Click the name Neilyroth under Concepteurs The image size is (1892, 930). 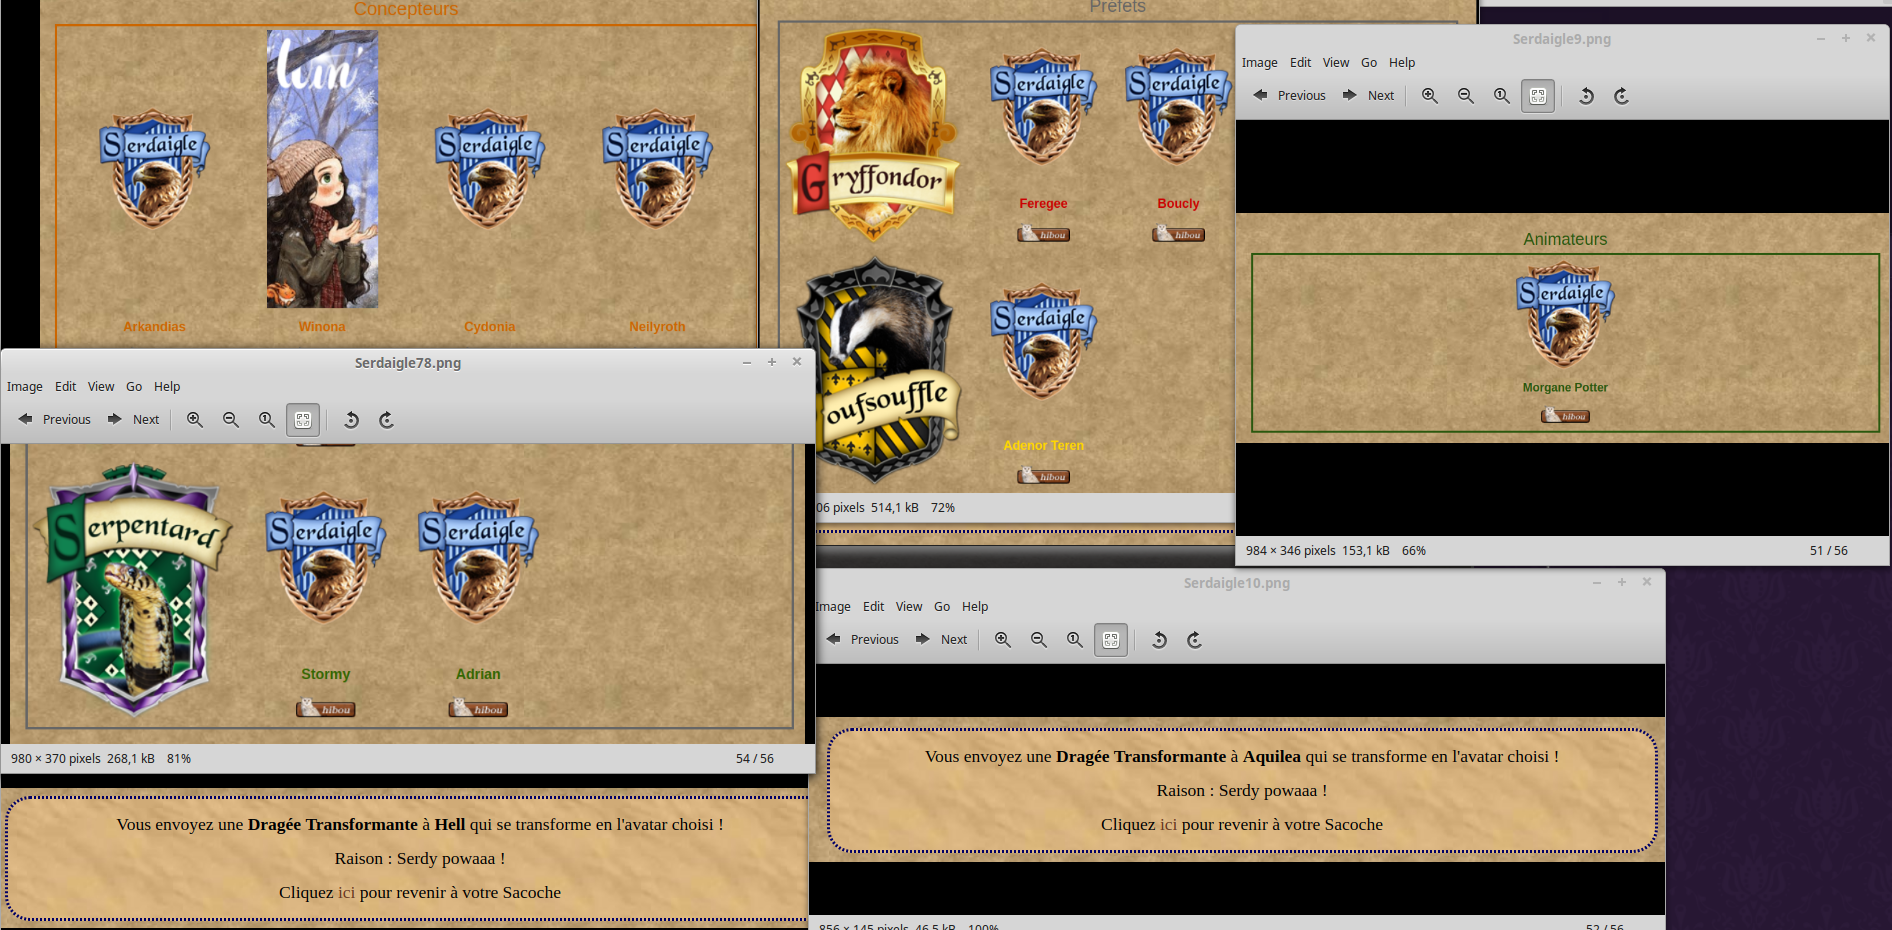[x=657, y=326]
